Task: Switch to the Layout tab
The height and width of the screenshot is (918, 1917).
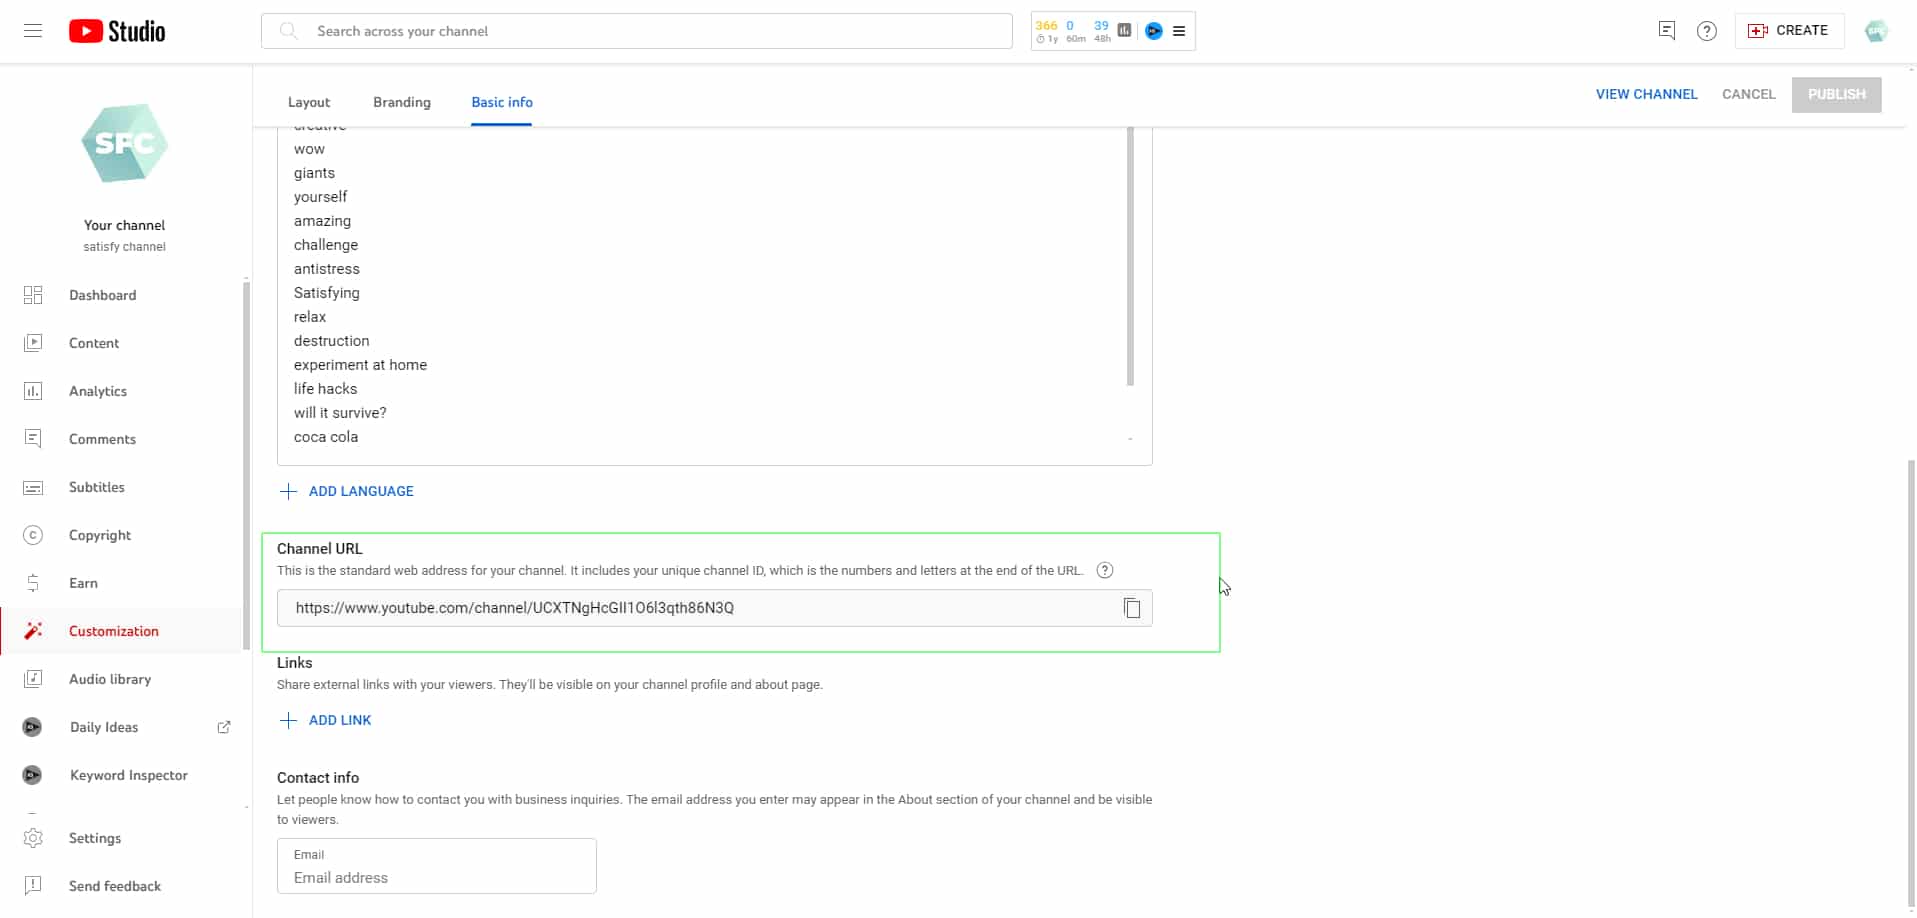Action: [x=308, y=102]
